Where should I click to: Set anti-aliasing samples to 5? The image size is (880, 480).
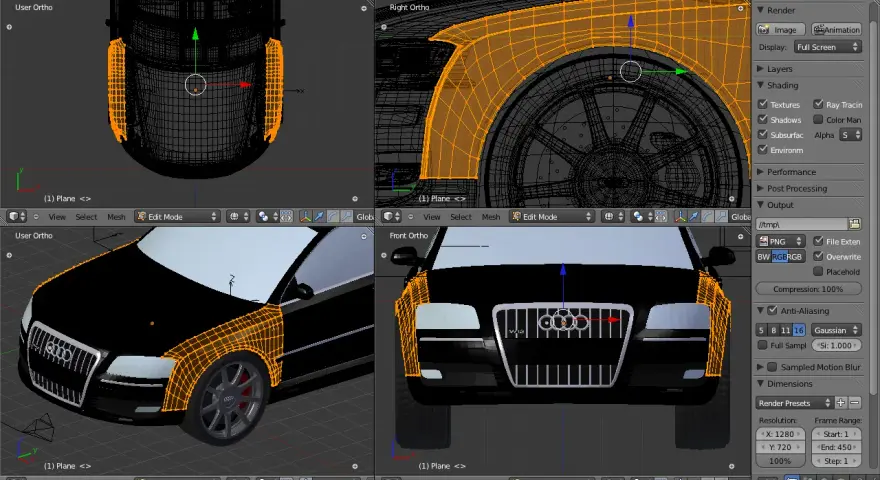pos(762,330)
